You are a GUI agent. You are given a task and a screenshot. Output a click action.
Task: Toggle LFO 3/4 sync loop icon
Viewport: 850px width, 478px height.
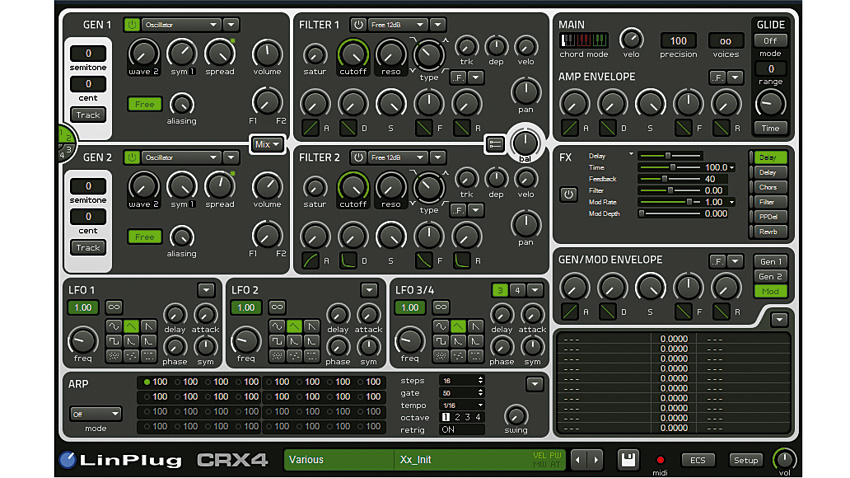tap(441, 307)
